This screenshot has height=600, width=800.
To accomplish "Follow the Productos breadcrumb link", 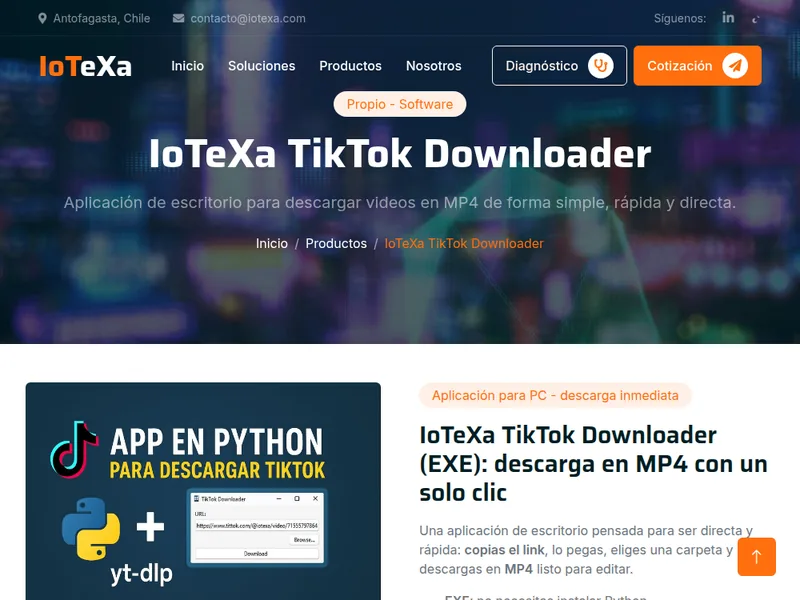I will click(336, 243).
